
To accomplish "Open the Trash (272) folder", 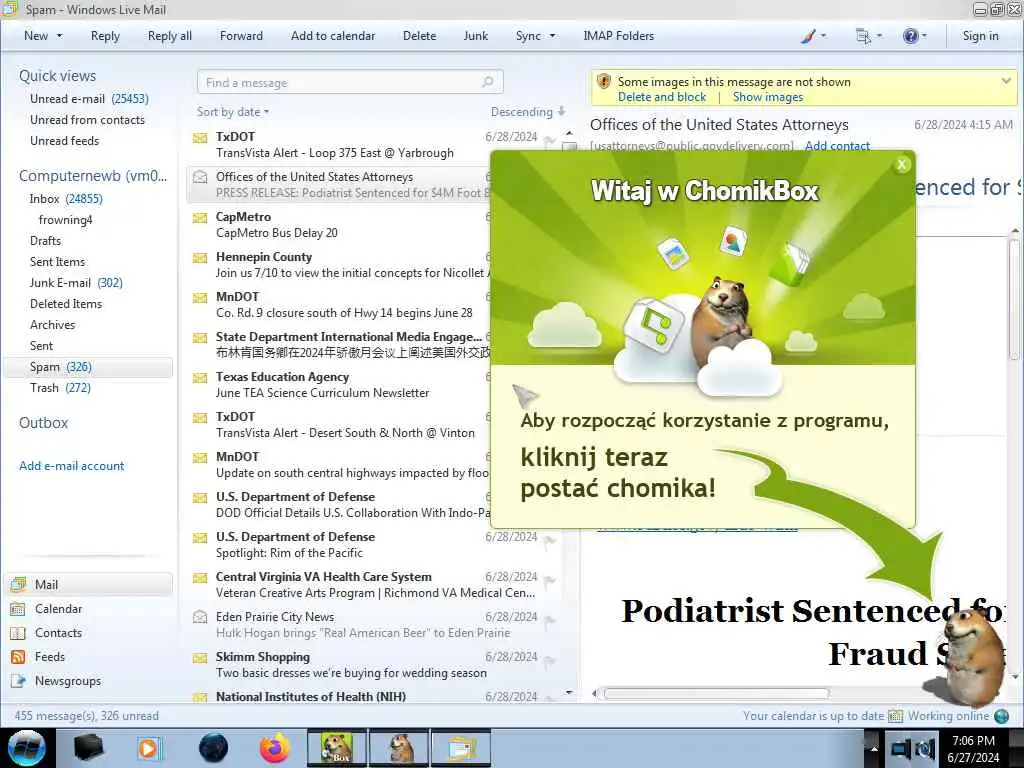I will (x=60, y=388).
